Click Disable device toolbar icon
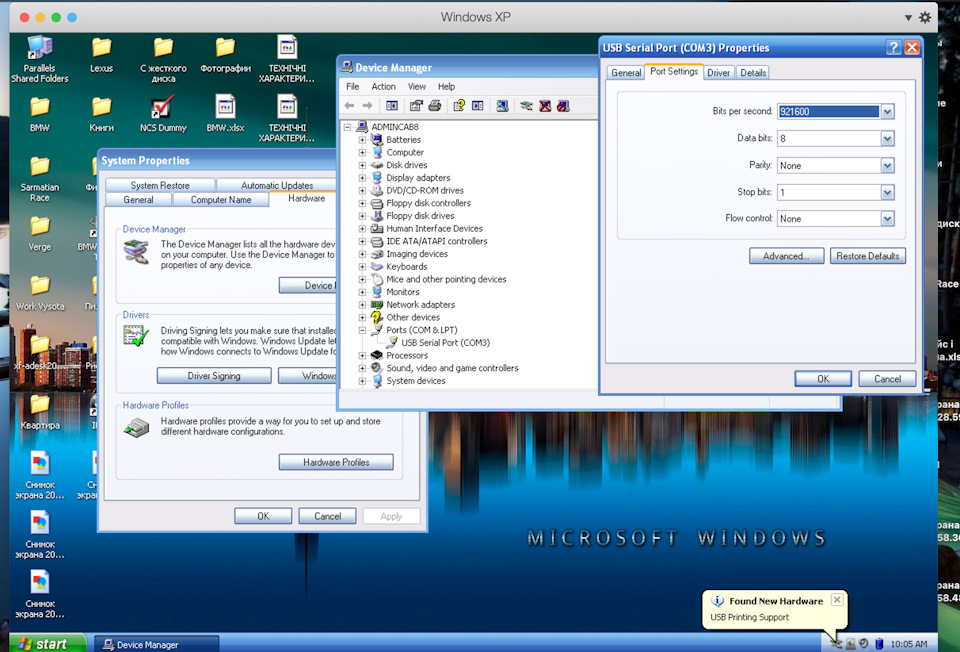The image size is (960, 652). (563, 106)
